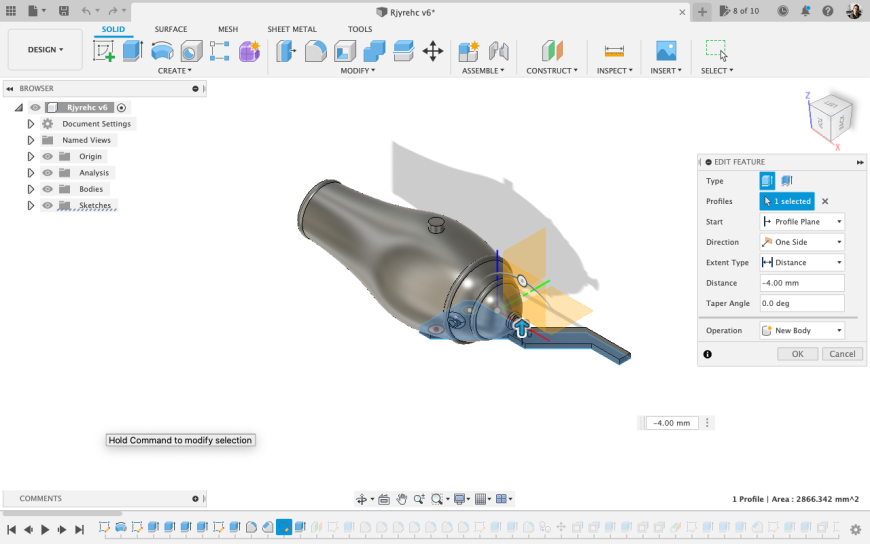Open the MODIFY menu
Screen dimensions: 870x544
click(358, 70)
